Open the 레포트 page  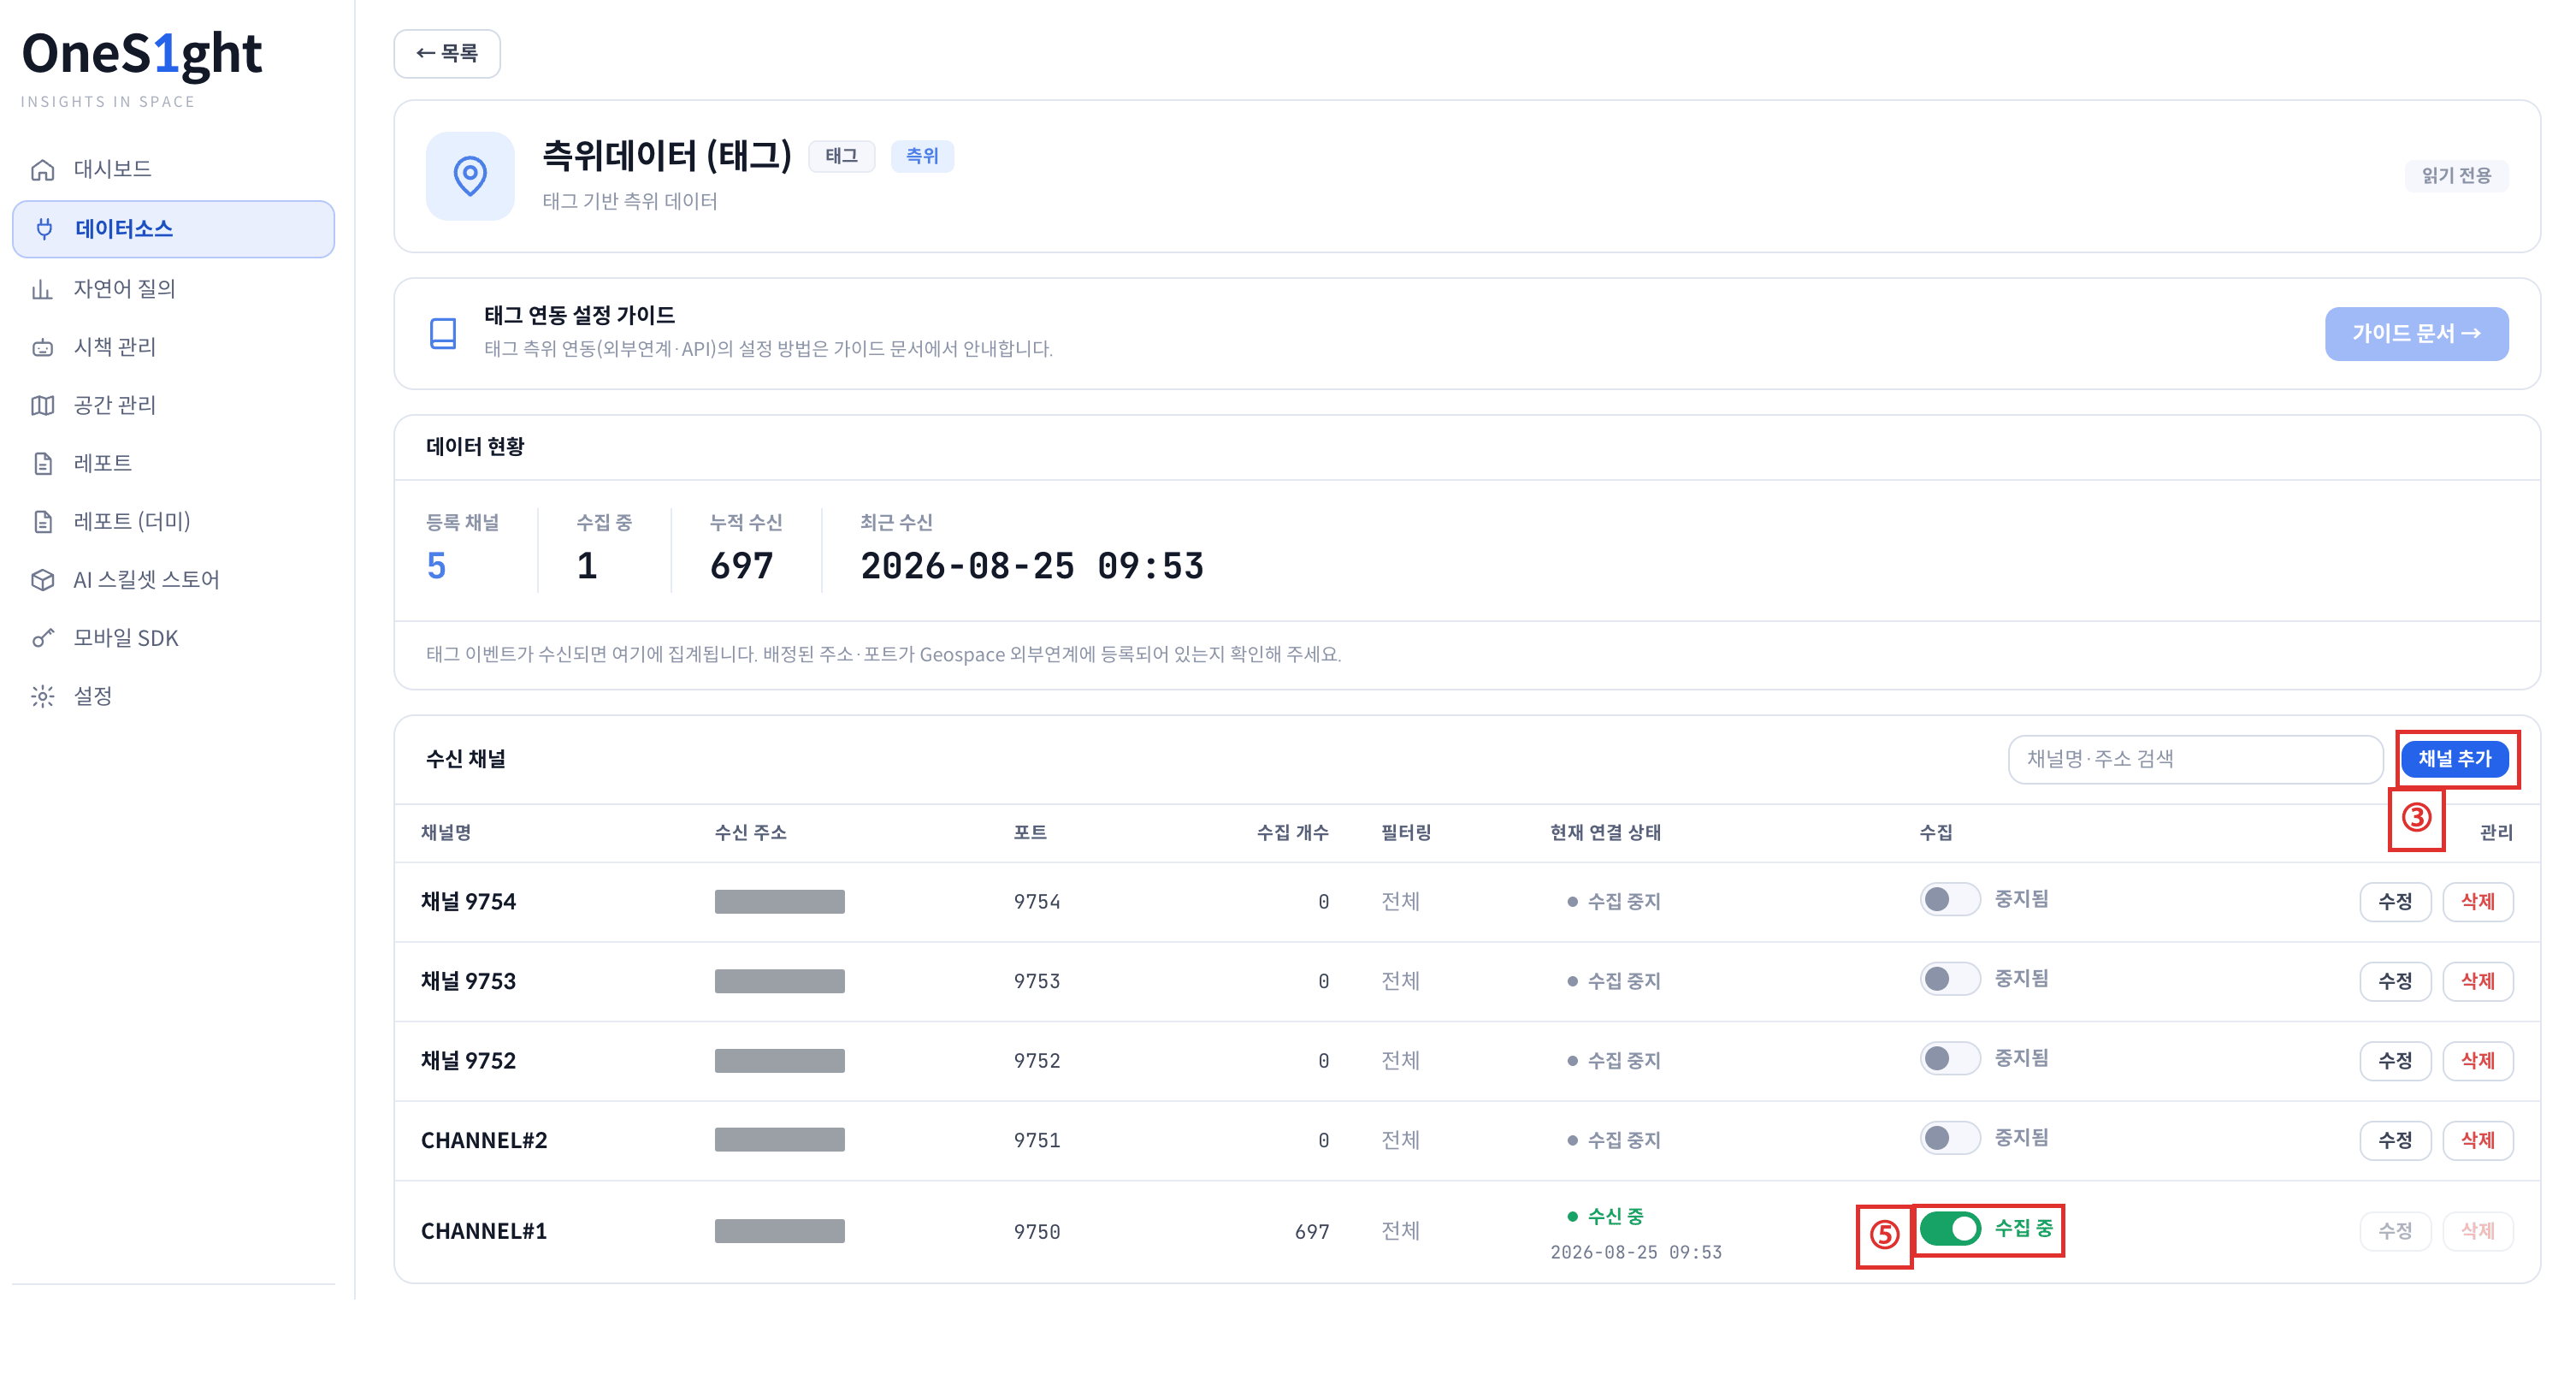173,463
